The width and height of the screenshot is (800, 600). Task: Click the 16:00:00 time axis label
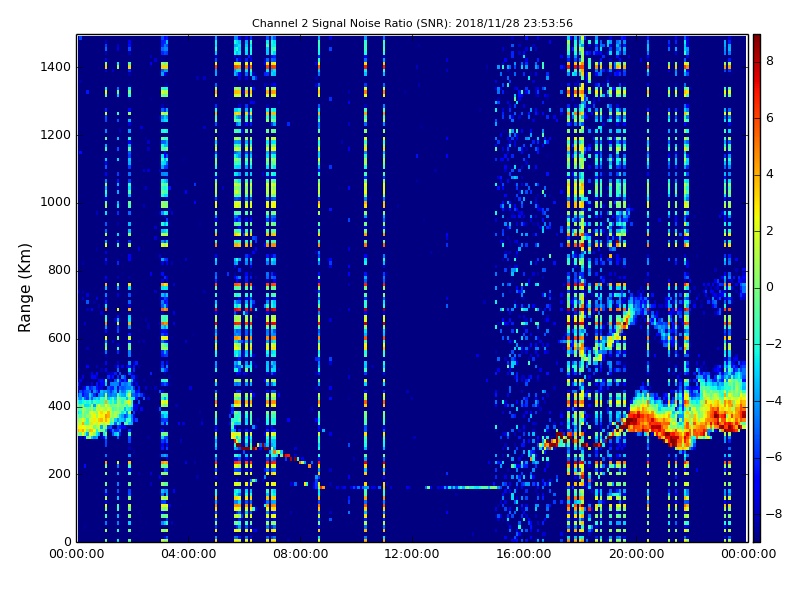[523, 554]
